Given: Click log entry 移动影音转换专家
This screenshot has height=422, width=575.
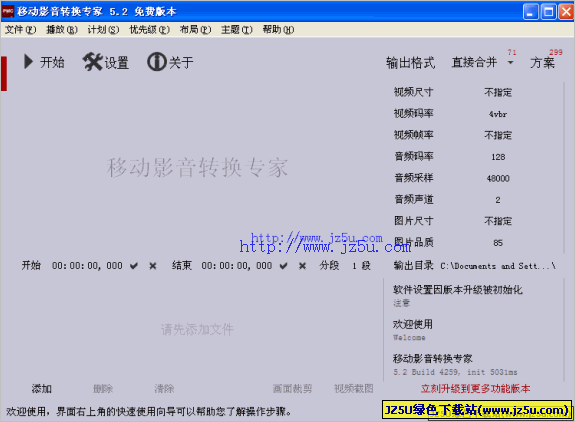Looking at the screenshot, I should tap(432, 359).
